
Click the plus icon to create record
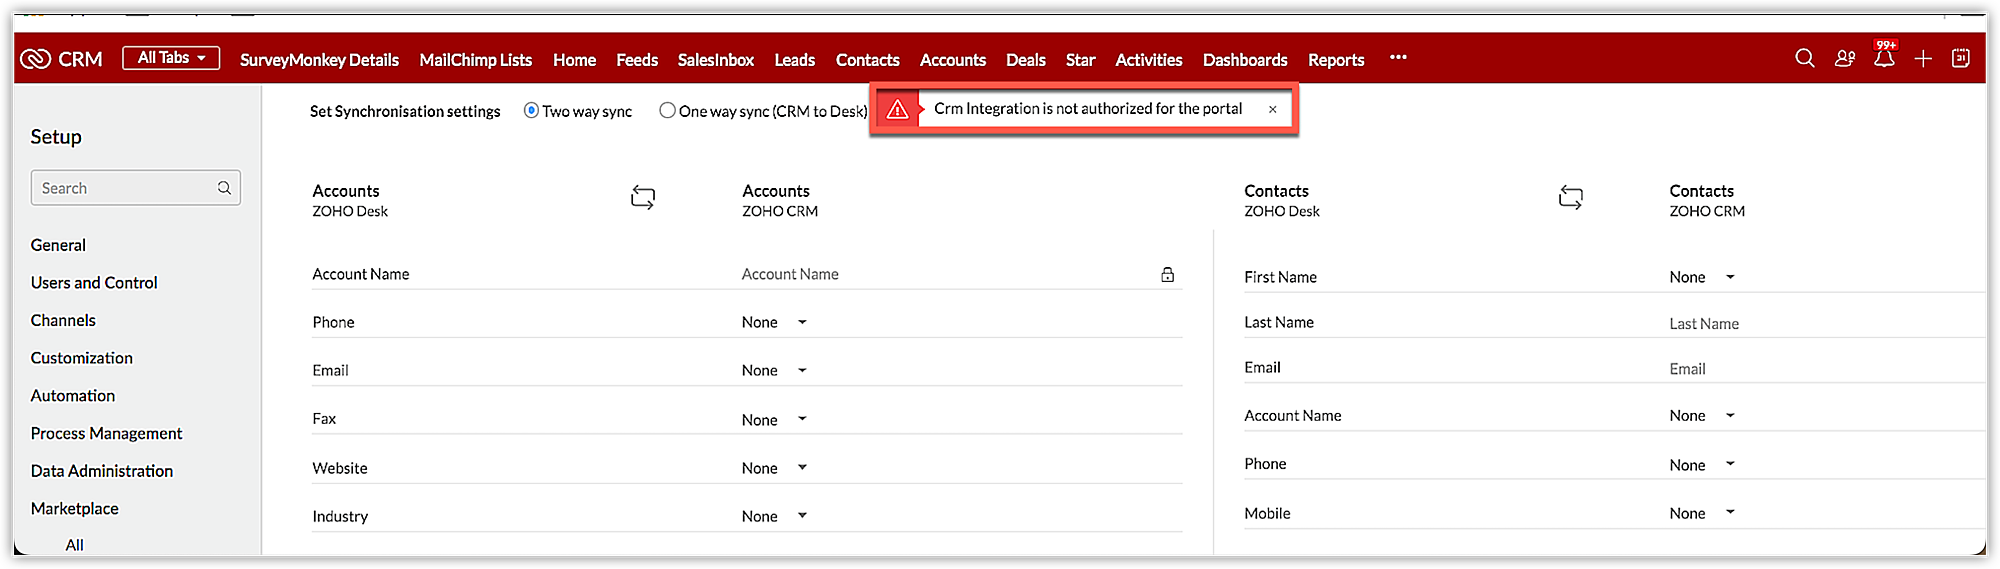point(1923,59)
